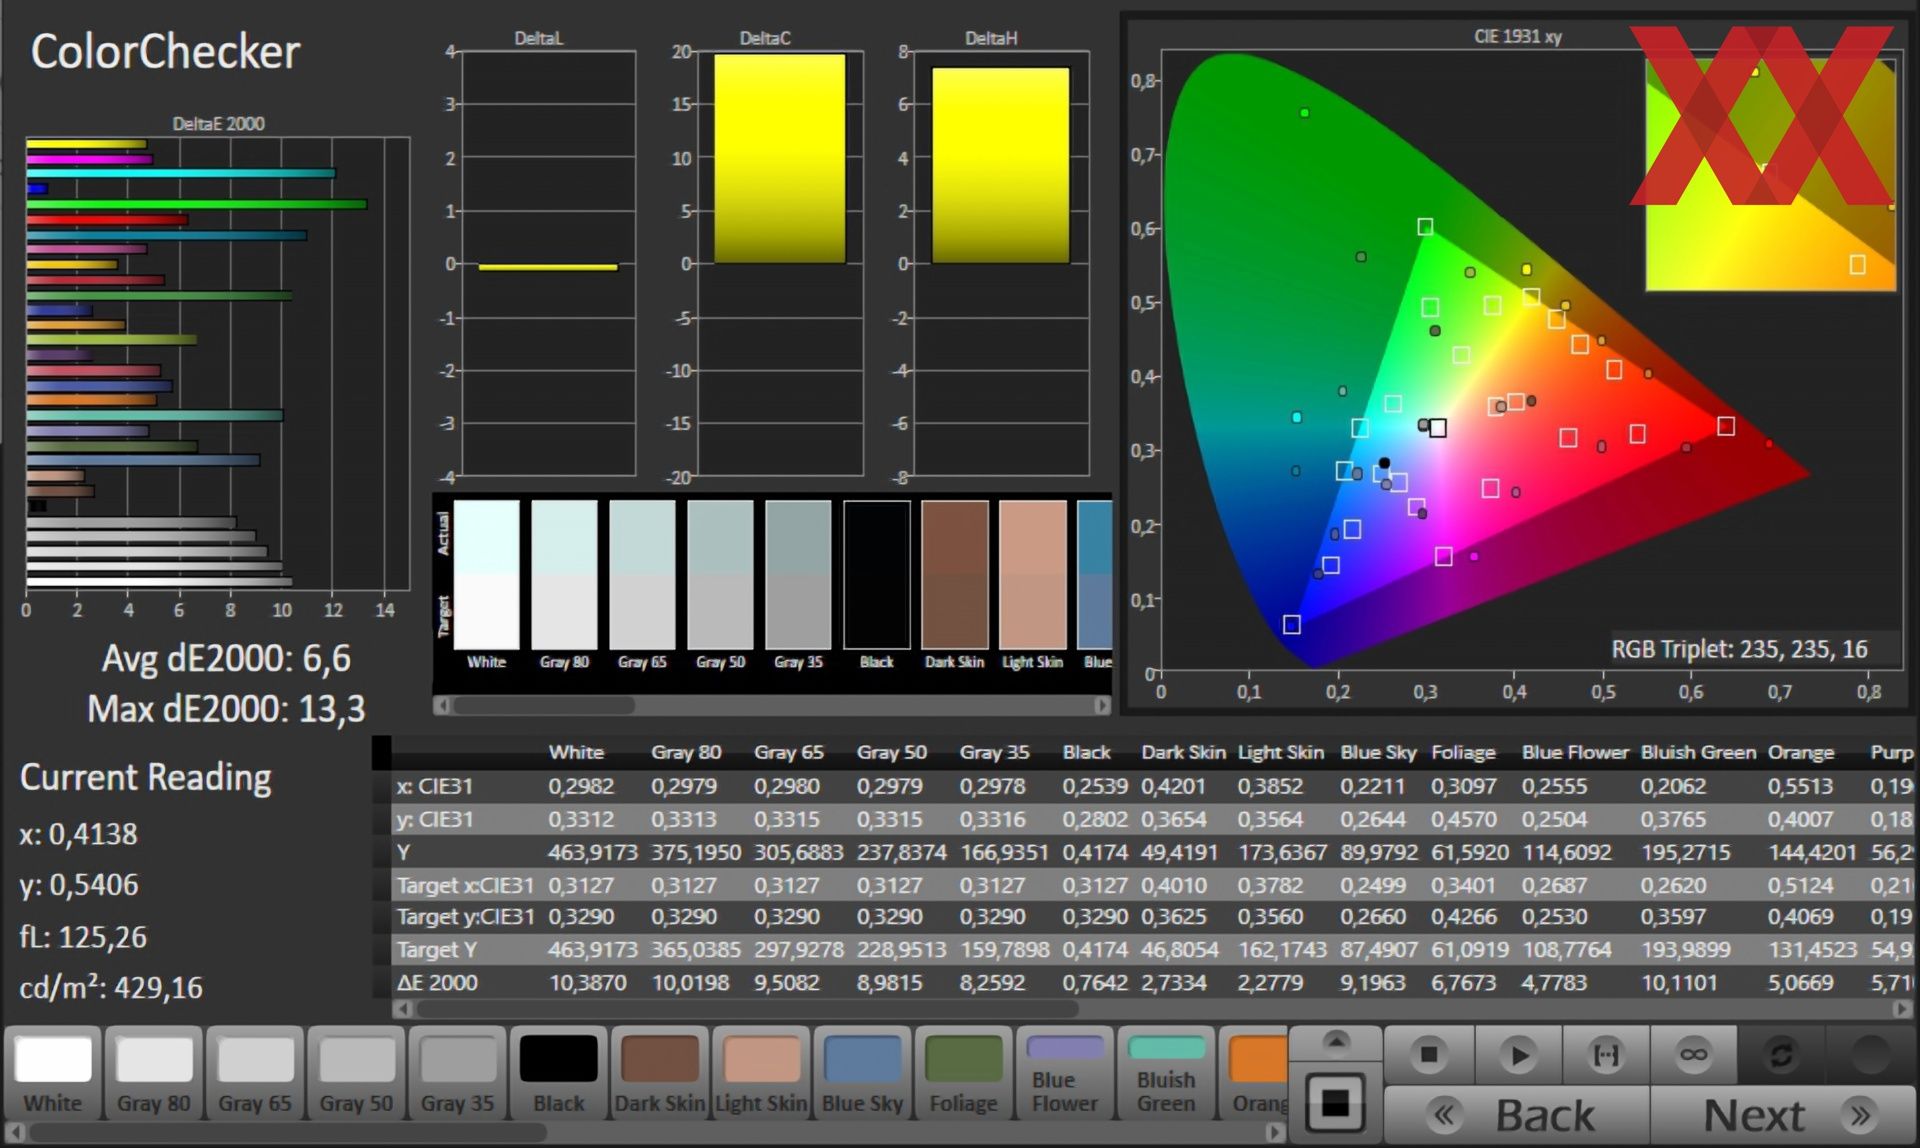1920x1148 pixels.
Task: Choose the Bluish Green patch button
Action: (x=1166, y=1074)
